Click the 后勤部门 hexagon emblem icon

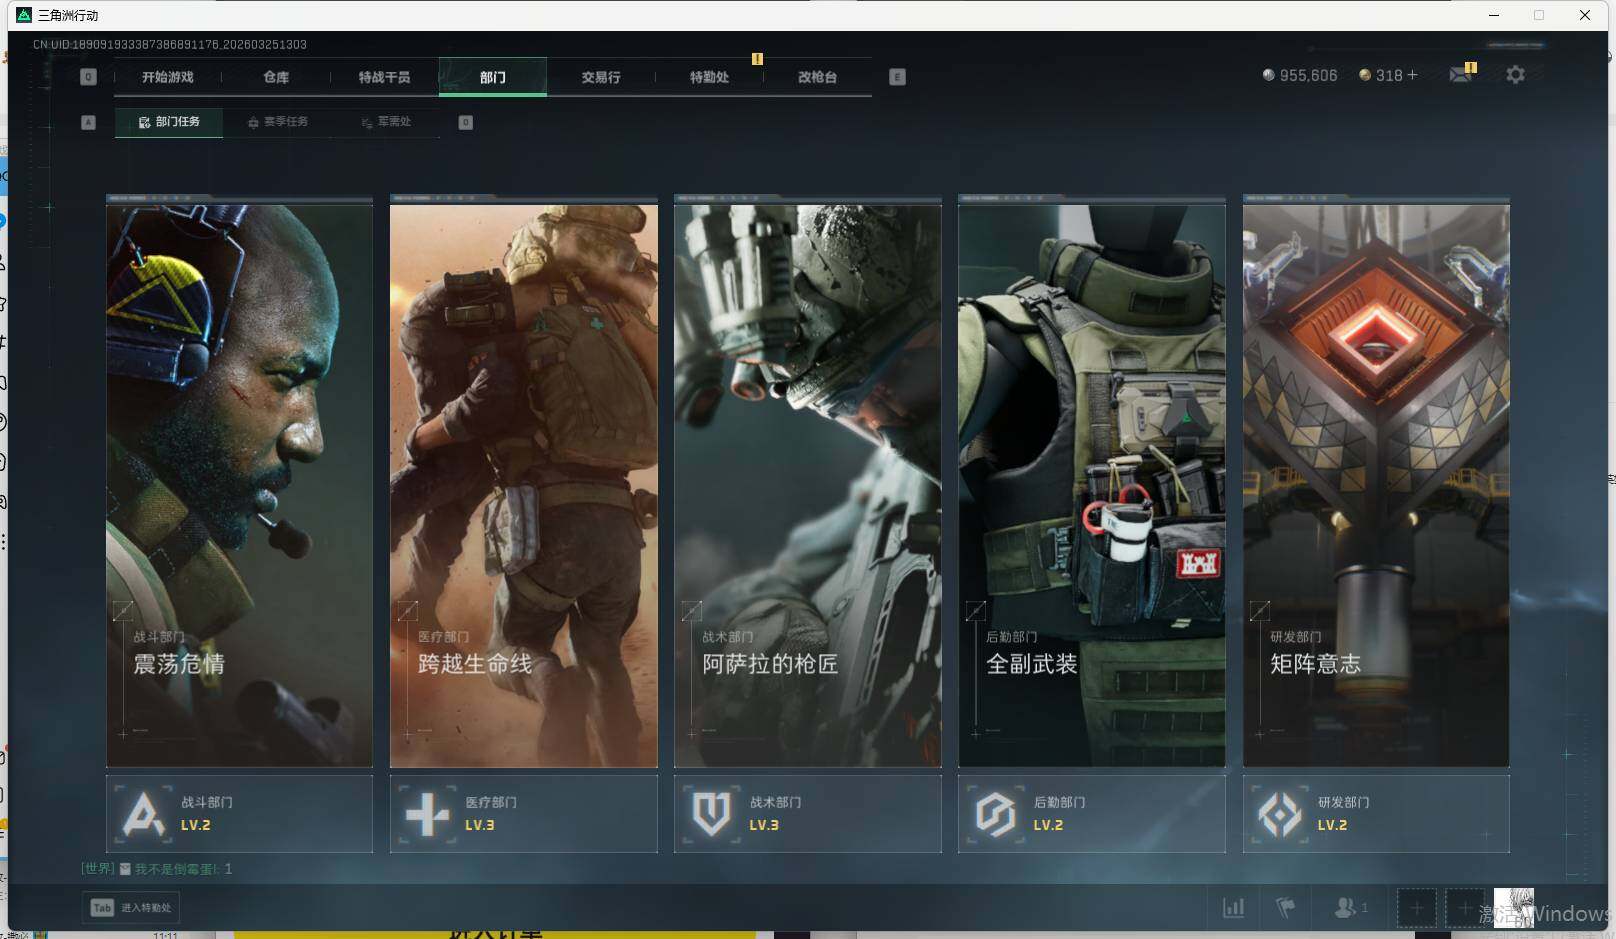tap(995, 814)
